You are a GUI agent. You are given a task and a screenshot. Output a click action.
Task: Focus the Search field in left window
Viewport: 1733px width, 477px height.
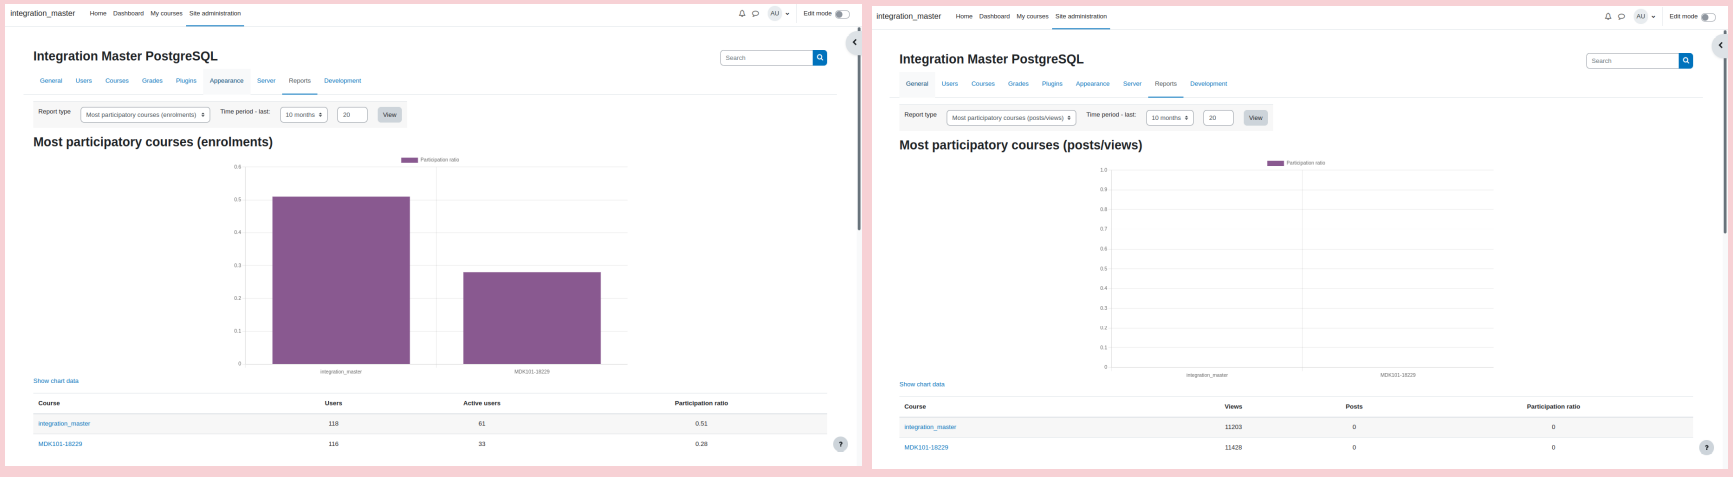pyautogui.click(x=766, y=58)
